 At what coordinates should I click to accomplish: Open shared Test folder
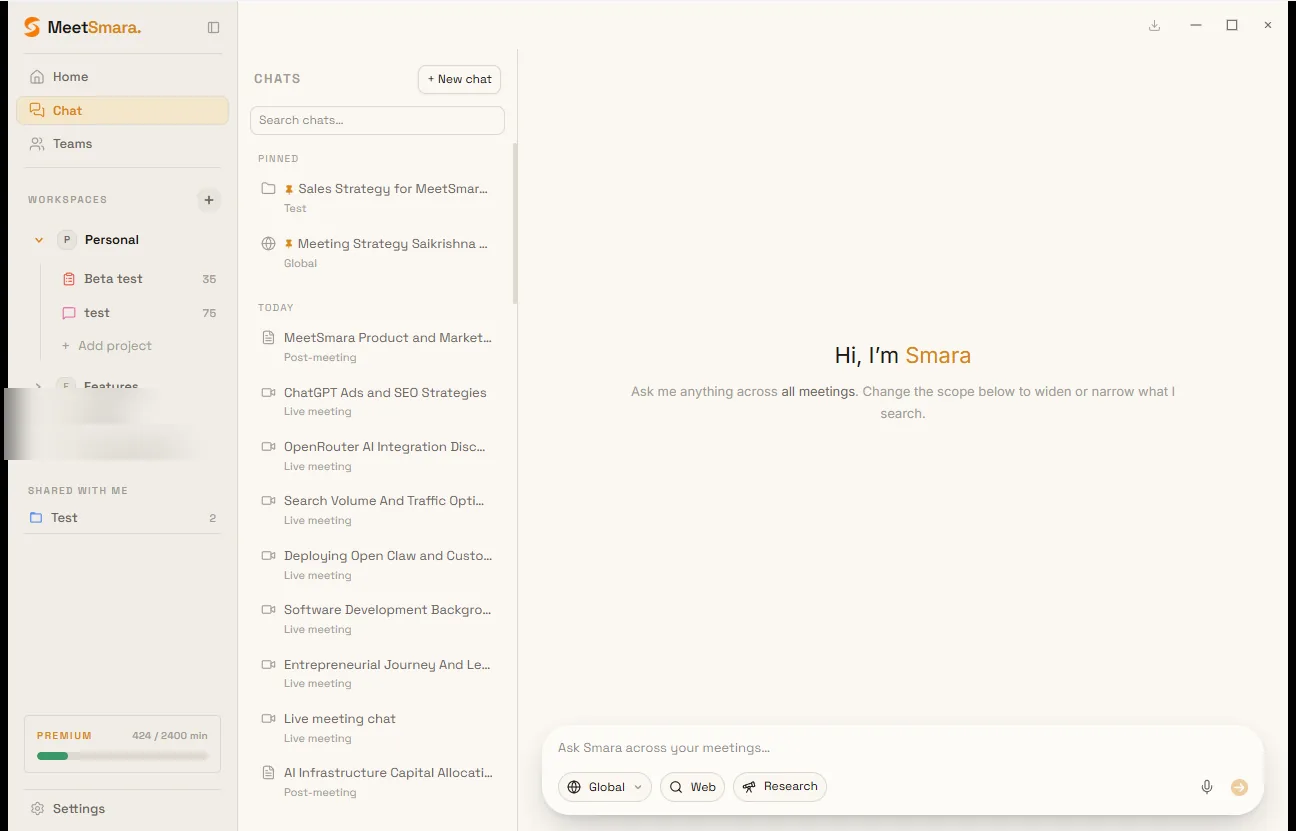pyautogui.click(x=122, y=518)
